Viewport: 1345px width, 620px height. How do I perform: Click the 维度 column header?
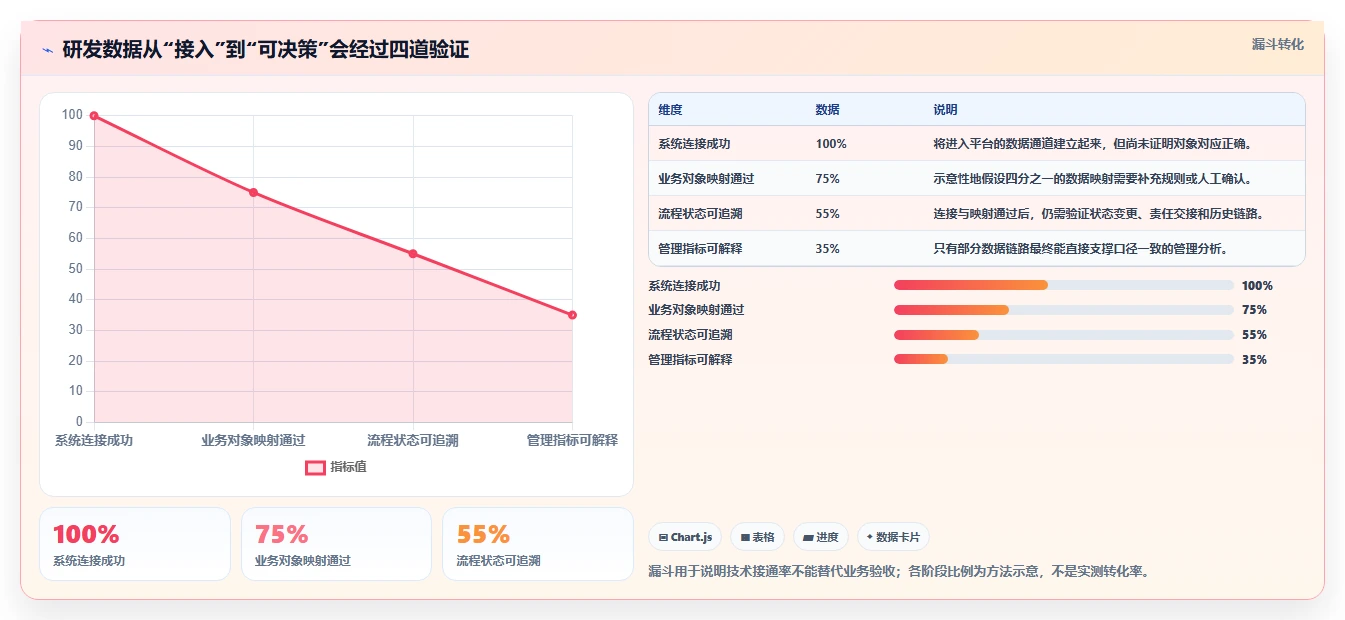point(670,110)
